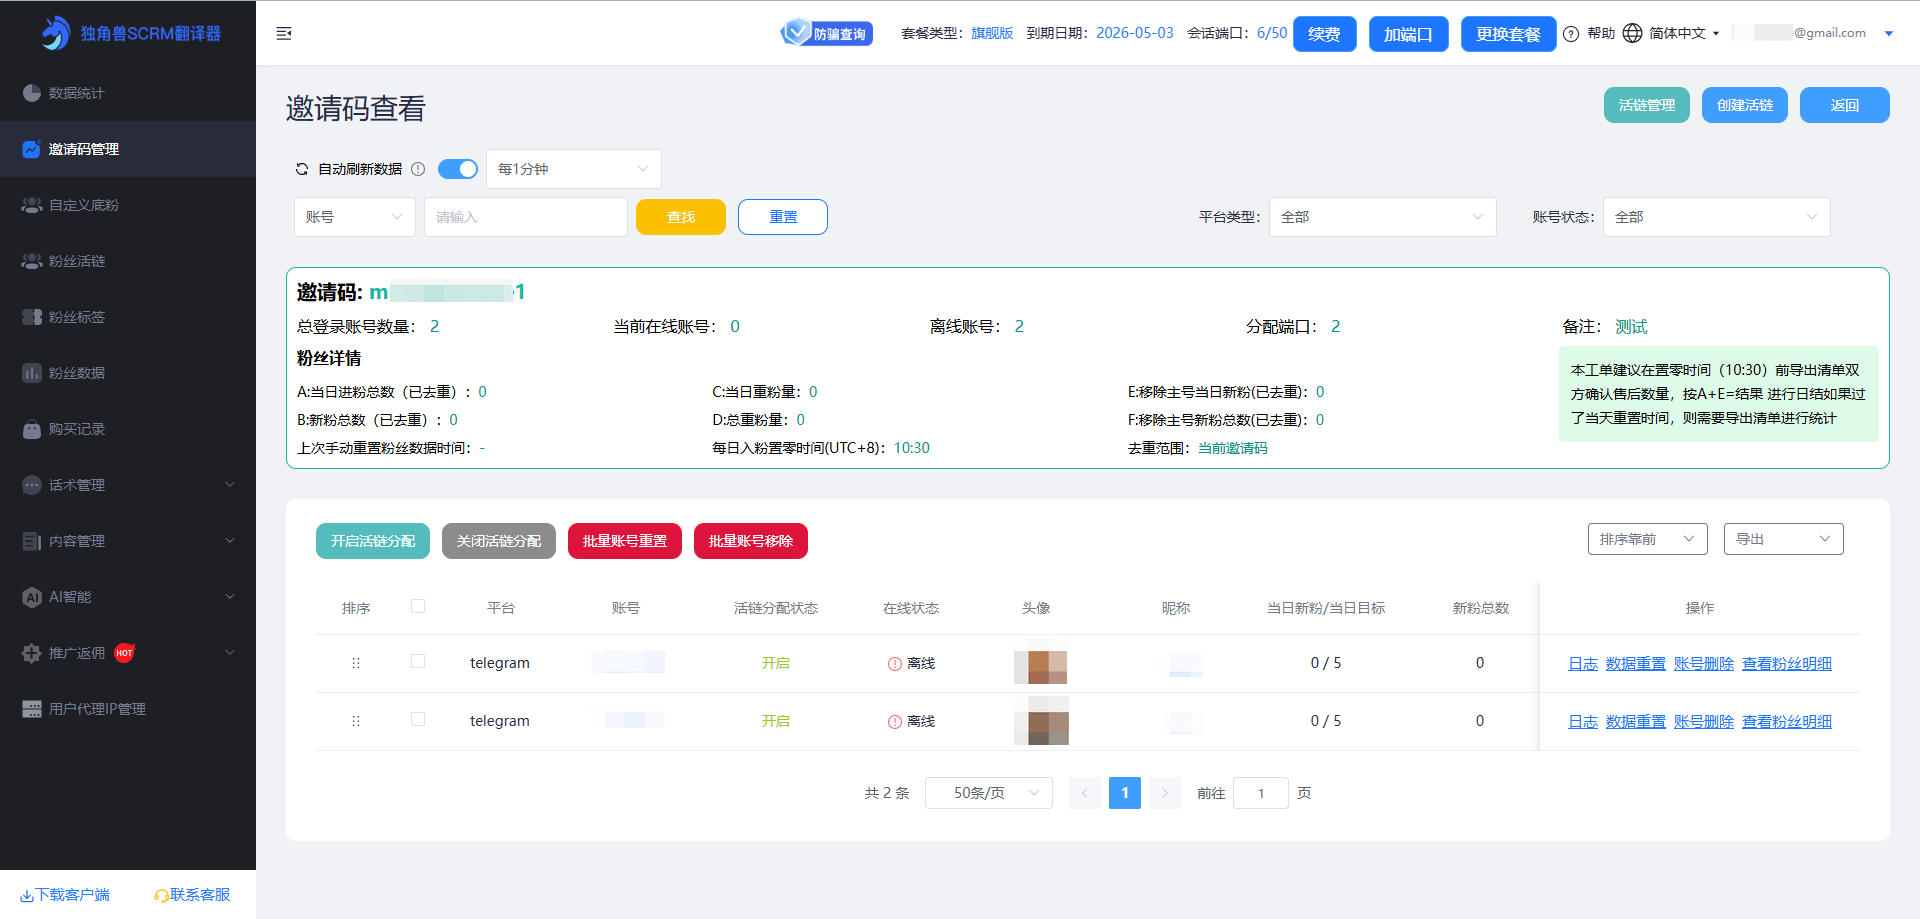Open 用户代理IP管理 in the sidebar
This screenshot has width=1920, height=919.
pos(128,709)
